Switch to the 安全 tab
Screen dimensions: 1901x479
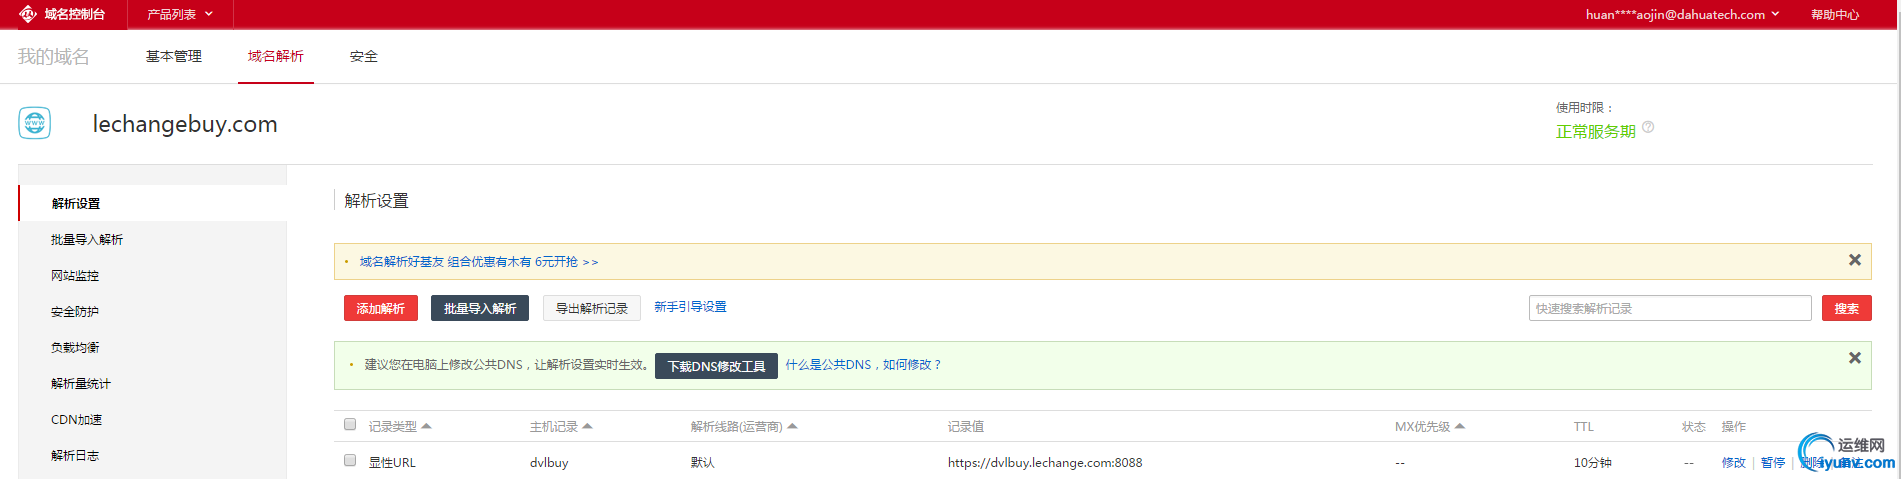(364, 56)
